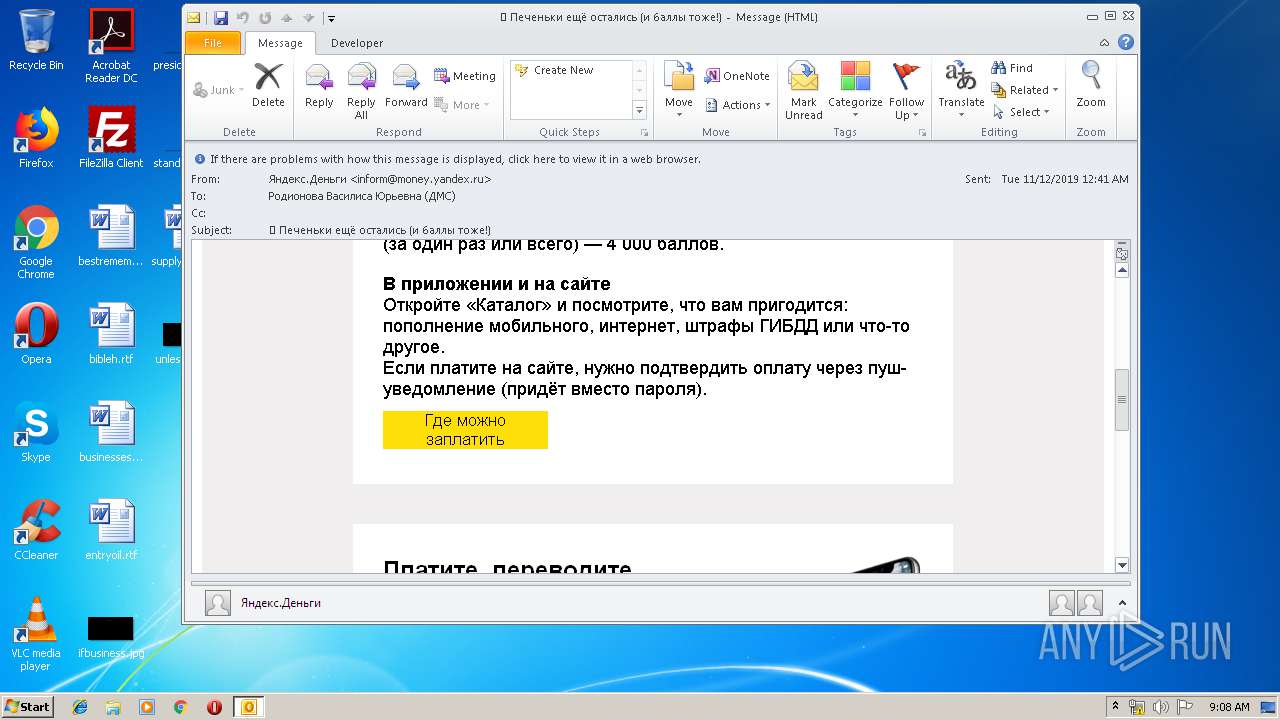The width and height of the screenshot is (1280, 720).
Task: Click the volume tray icon
Action: [x=1161, y=706]
